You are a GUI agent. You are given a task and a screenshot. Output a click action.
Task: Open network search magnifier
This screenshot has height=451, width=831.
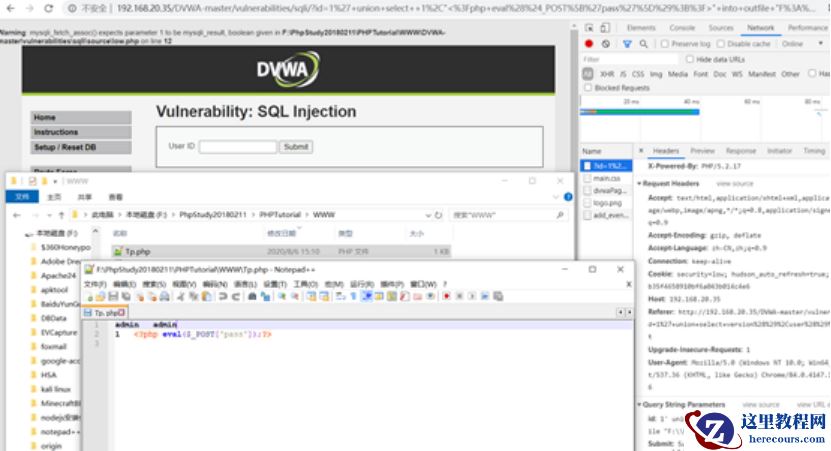tap(643, 44)
